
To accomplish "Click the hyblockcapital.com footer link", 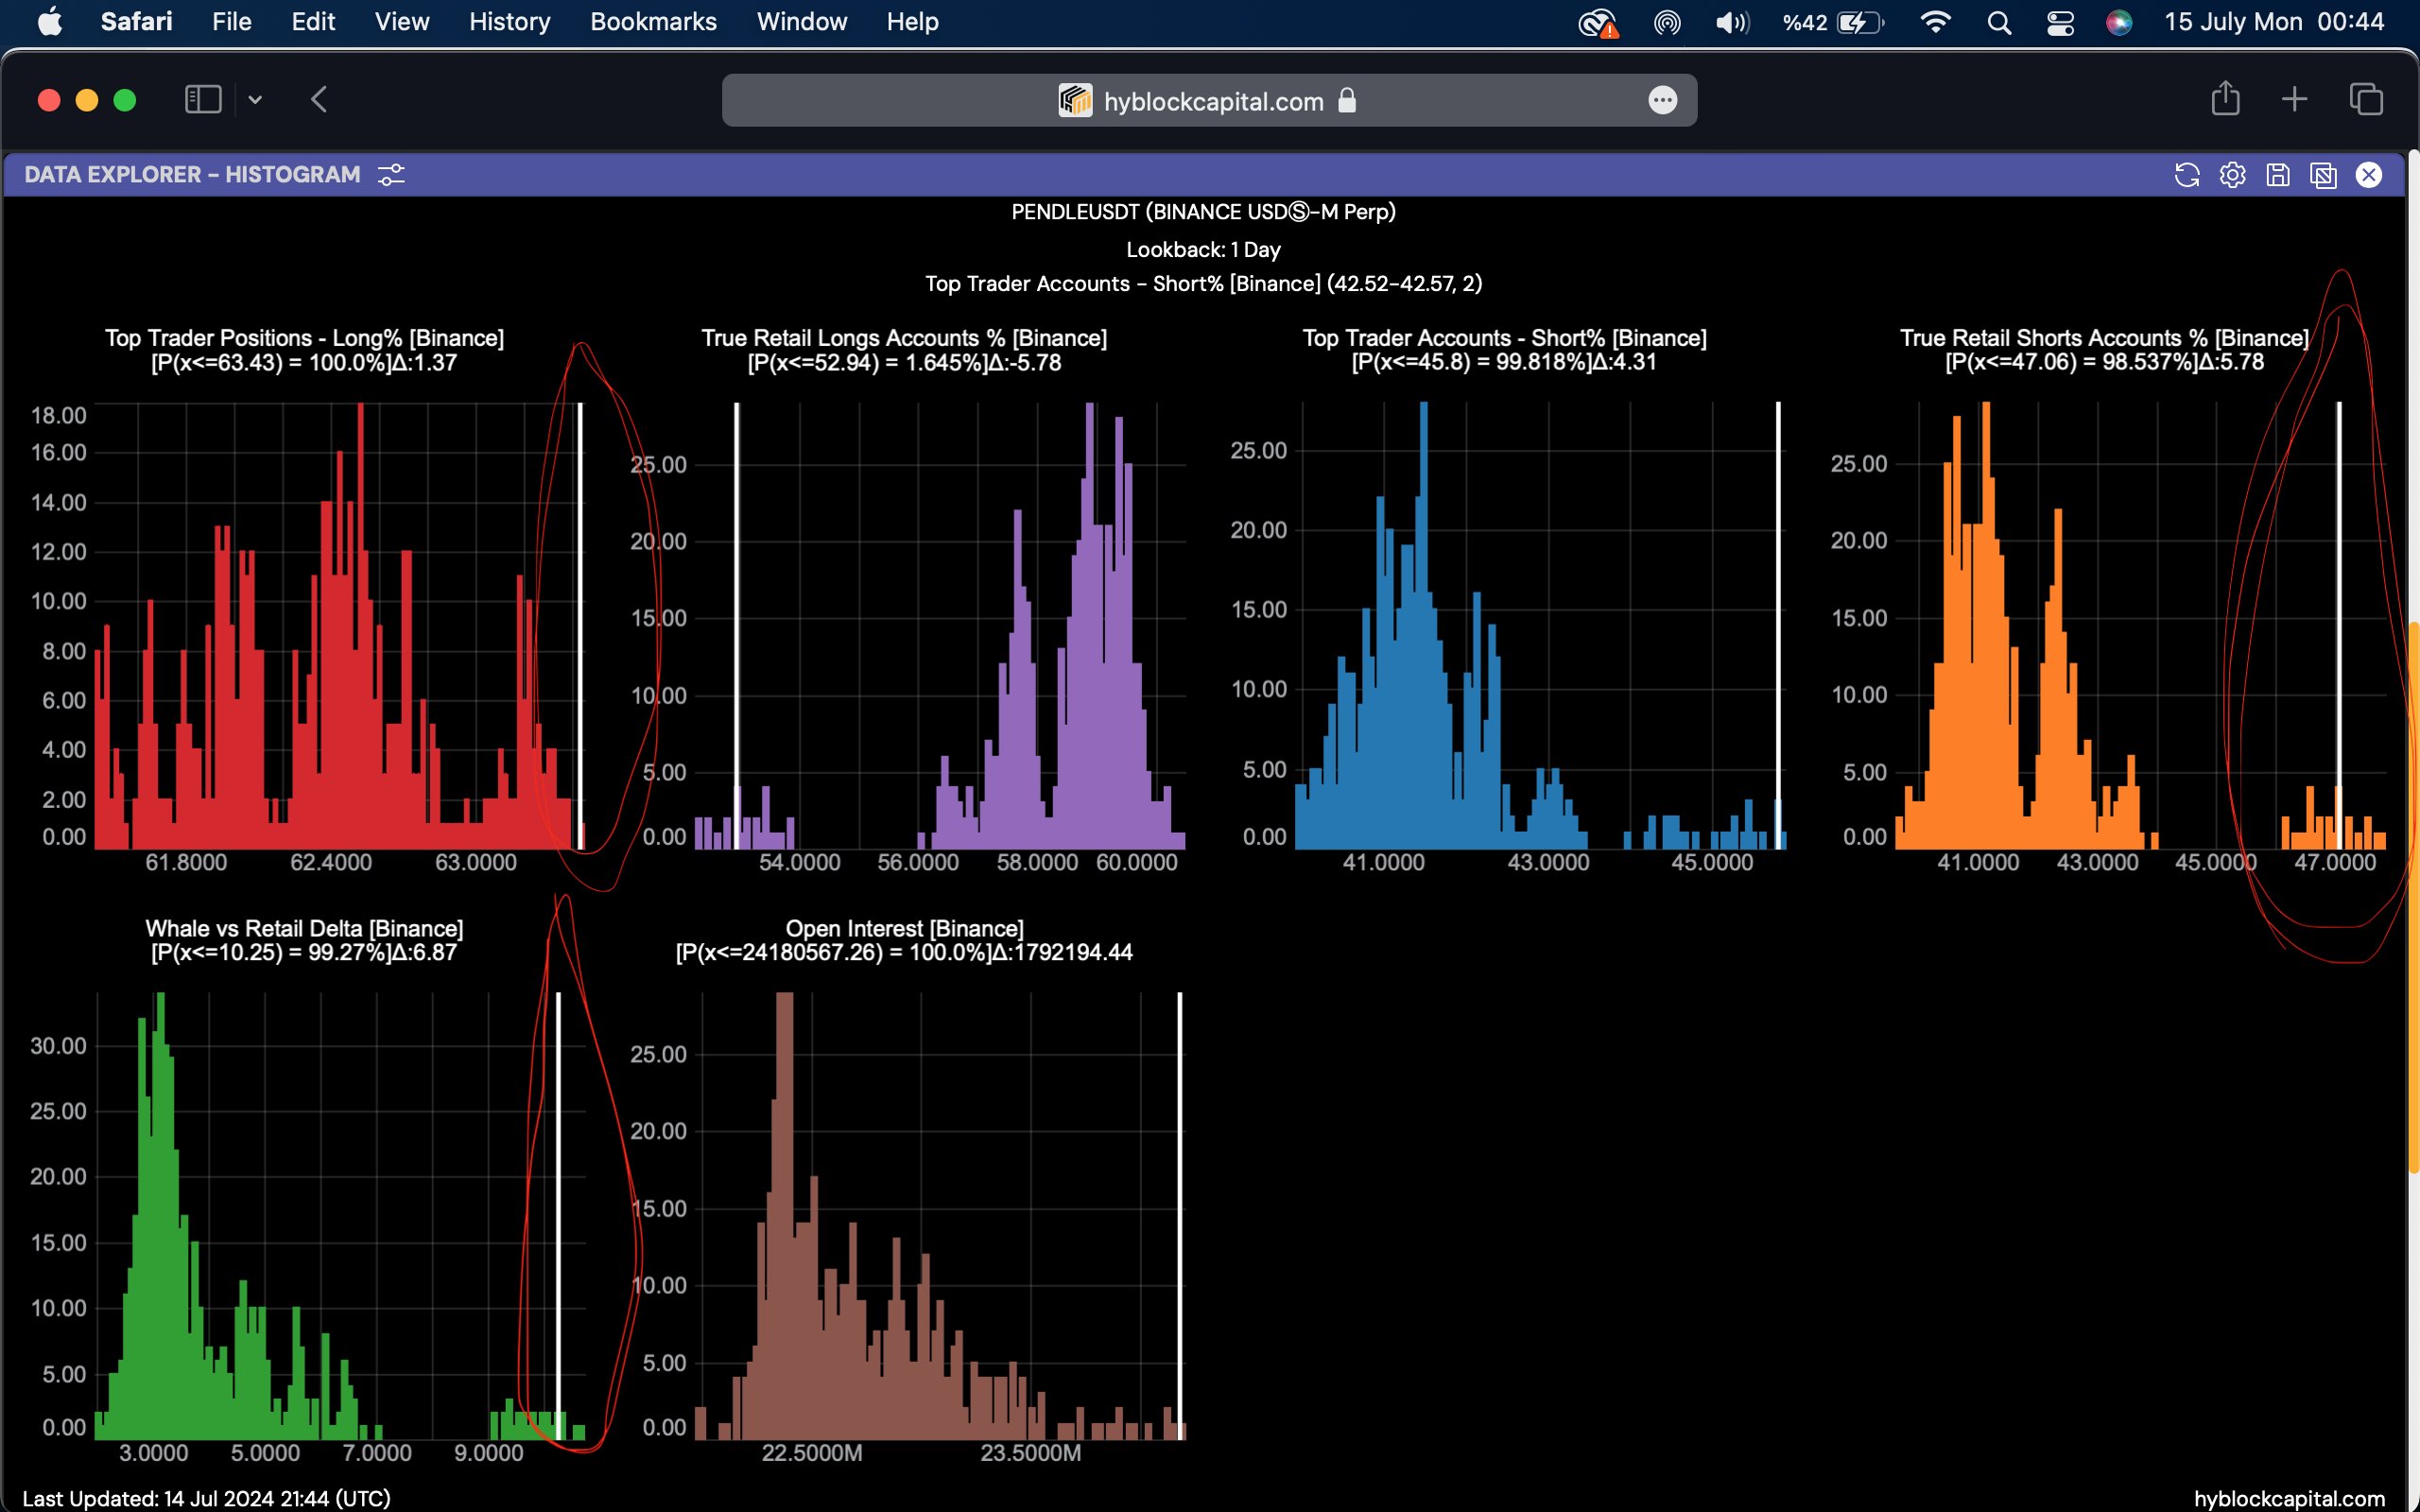I will (2288, 1498).
